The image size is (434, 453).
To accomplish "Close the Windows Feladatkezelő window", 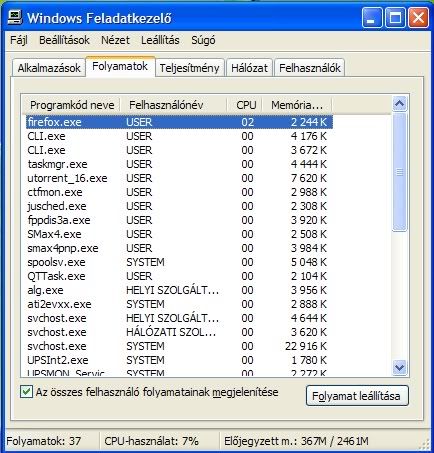I will [x=419, y=18].
